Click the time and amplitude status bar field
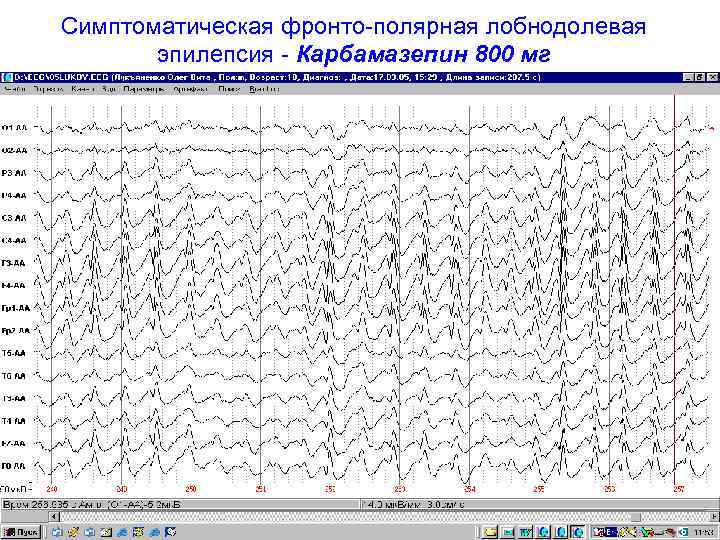 (x=180, y=505)
